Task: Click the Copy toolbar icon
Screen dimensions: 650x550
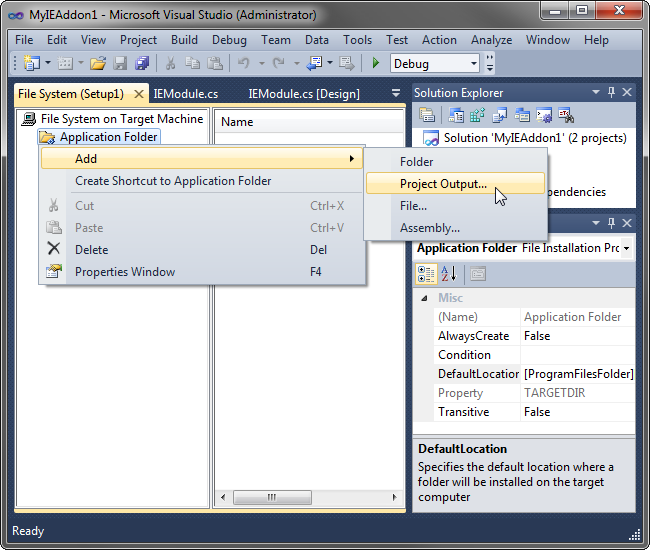Action: pyautogui.click(x=192, y=63)
